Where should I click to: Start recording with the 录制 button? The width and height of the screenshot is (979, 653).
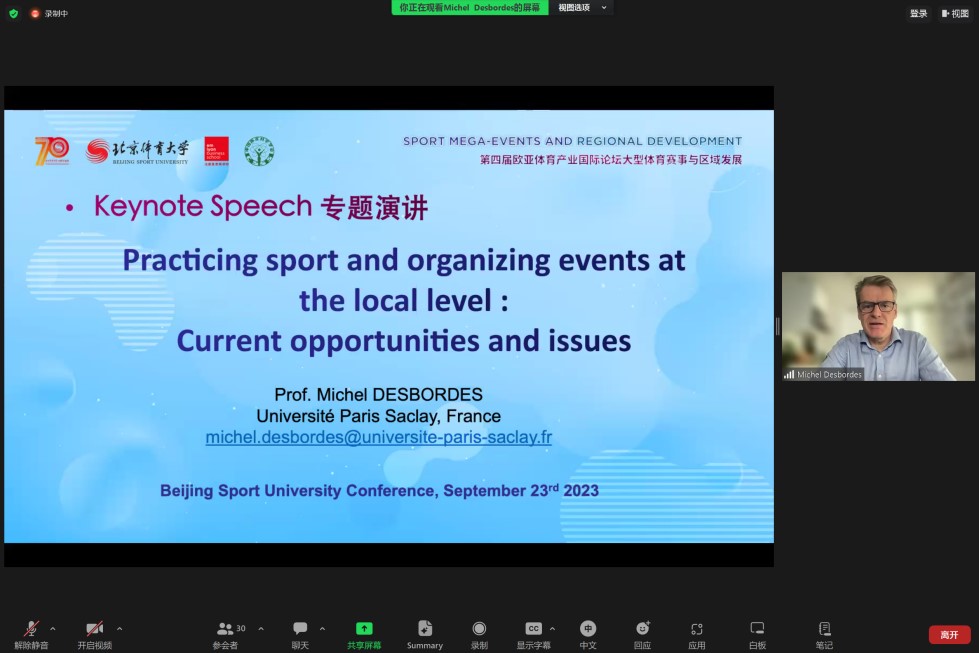(x=479, y=629)
